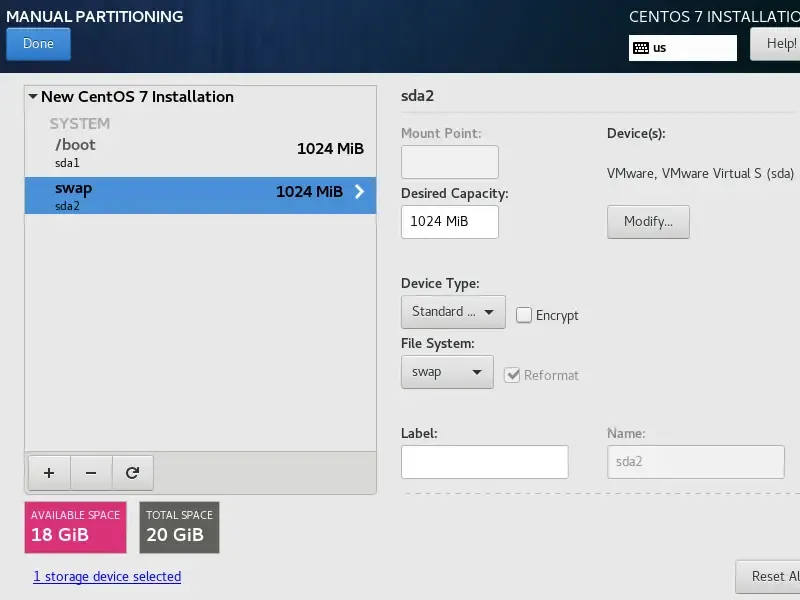The image size is (800, 600).
Task: Click the Name field showing sda2
Action: point(695,462)
